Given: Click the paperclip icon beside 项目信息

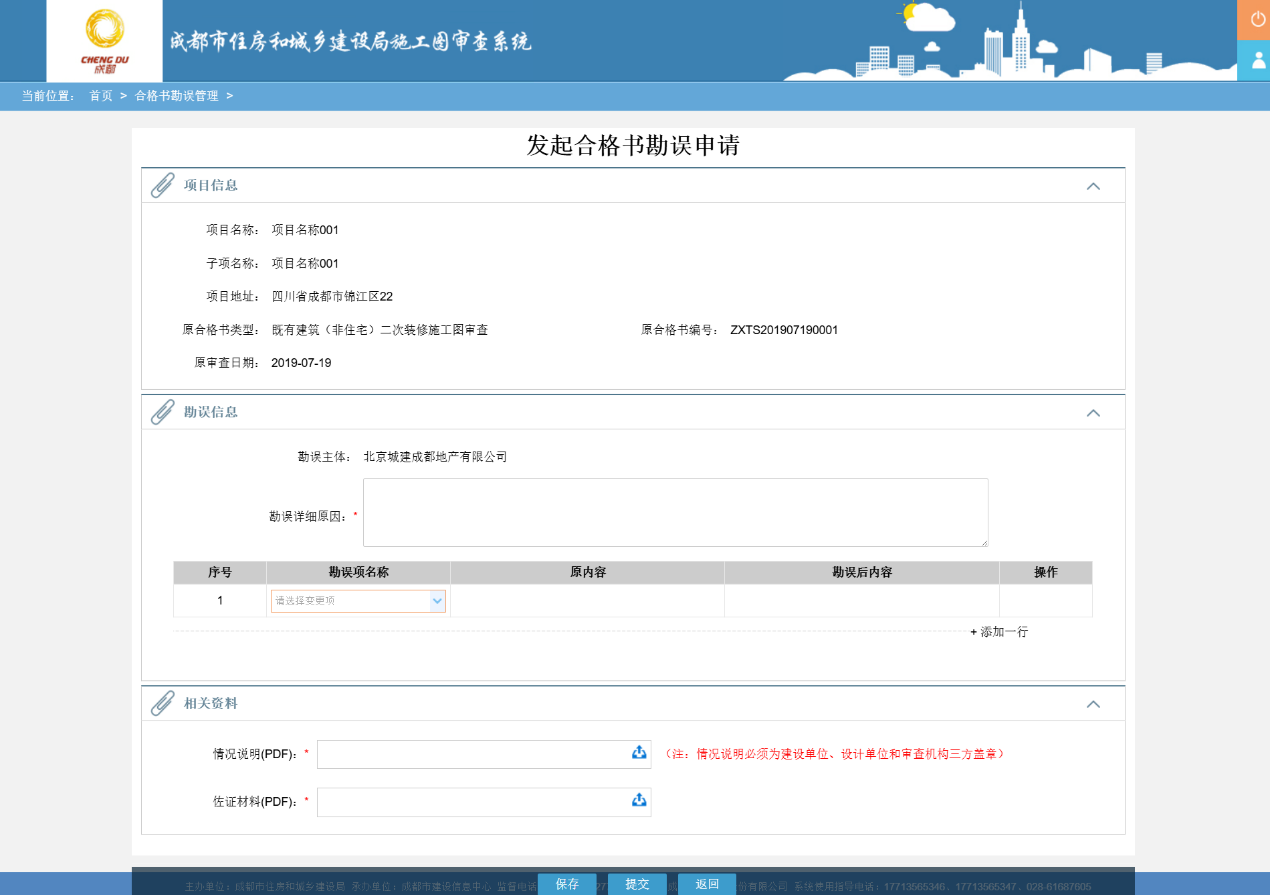Looking at the screenshot, I should [x=161, y=184].
